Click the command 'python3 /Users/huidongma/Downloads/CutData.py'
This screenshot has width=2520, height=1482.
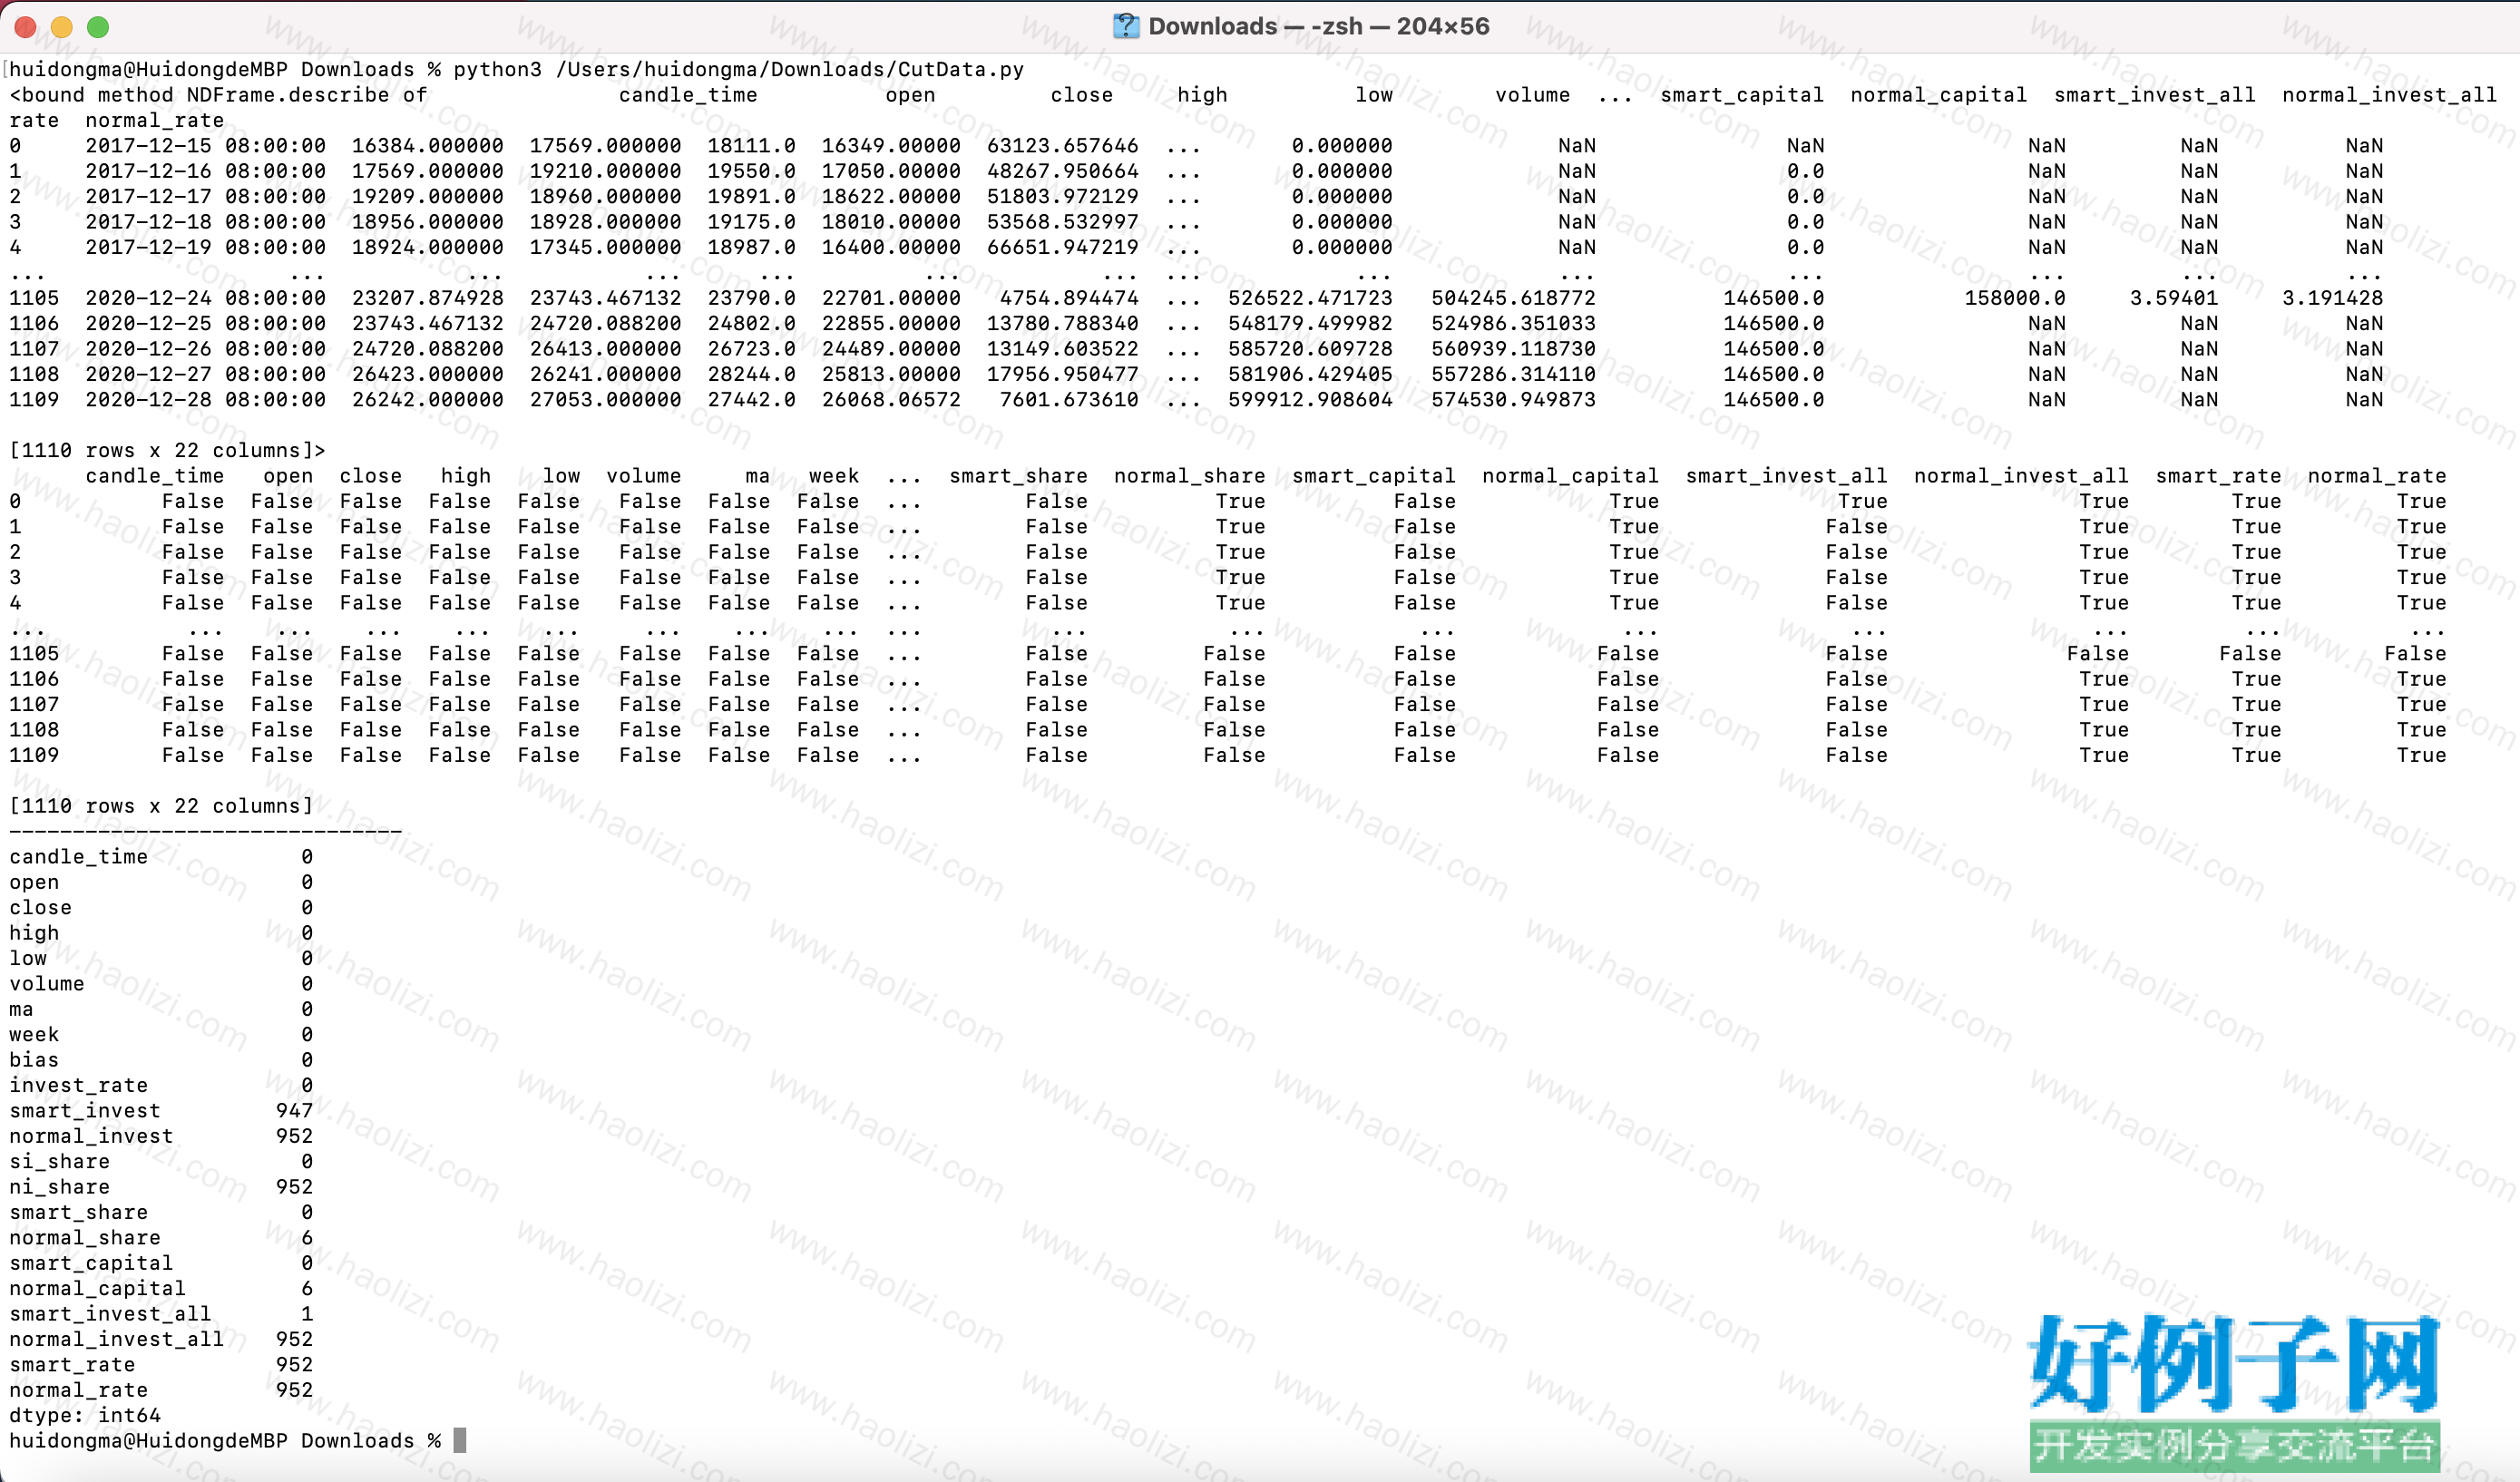[738, 69]
